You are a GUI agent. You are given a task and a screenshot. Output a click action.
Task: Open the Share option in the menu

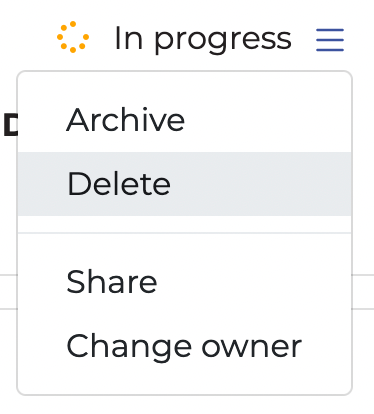click(184, 282)
